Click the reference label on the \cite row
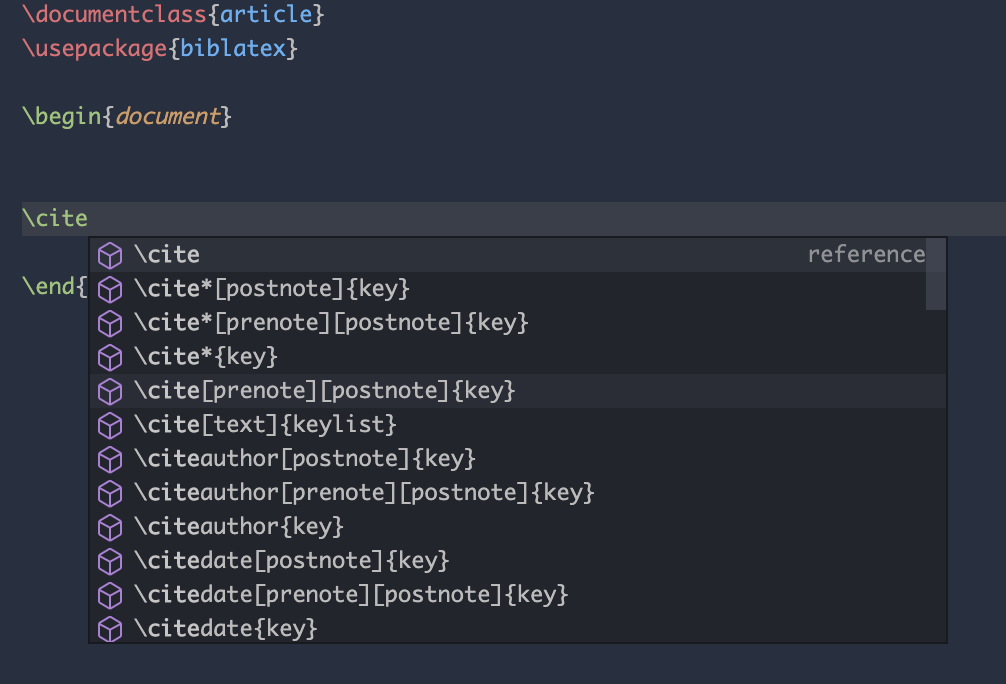Image resolution: width=1006 pixels, height=684 pixels. click(x=867, y=254)
